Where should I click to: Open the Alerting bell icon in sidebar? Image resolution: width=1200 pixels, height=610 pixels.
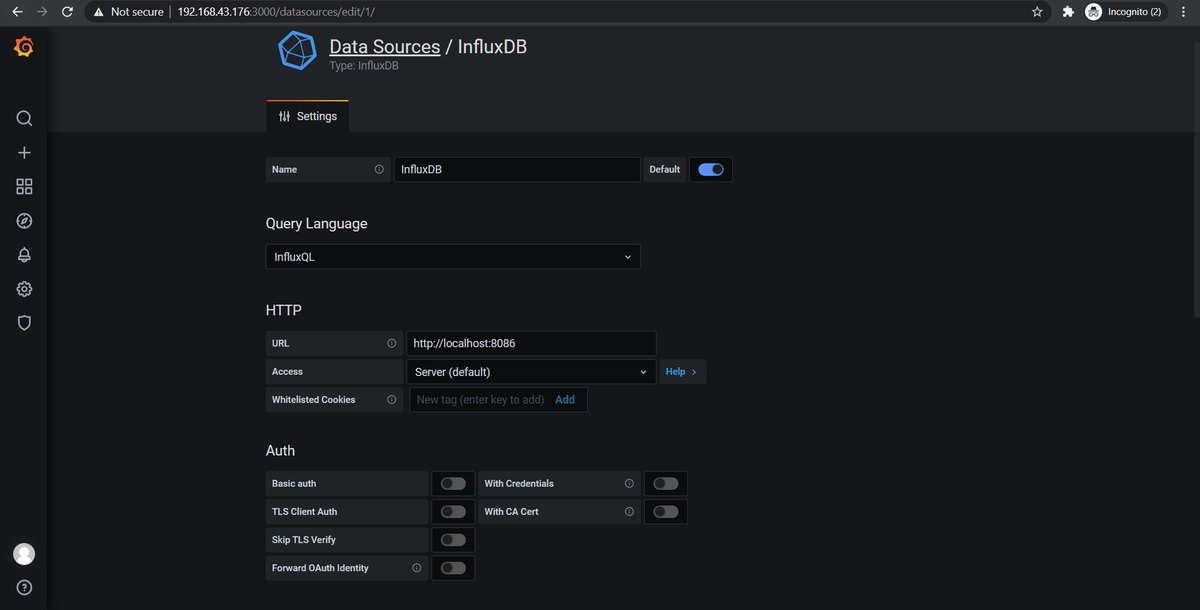24,254
